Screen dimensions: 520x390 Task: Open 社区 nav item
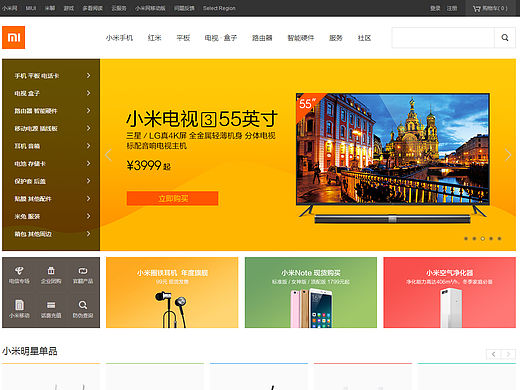[364, 38]
